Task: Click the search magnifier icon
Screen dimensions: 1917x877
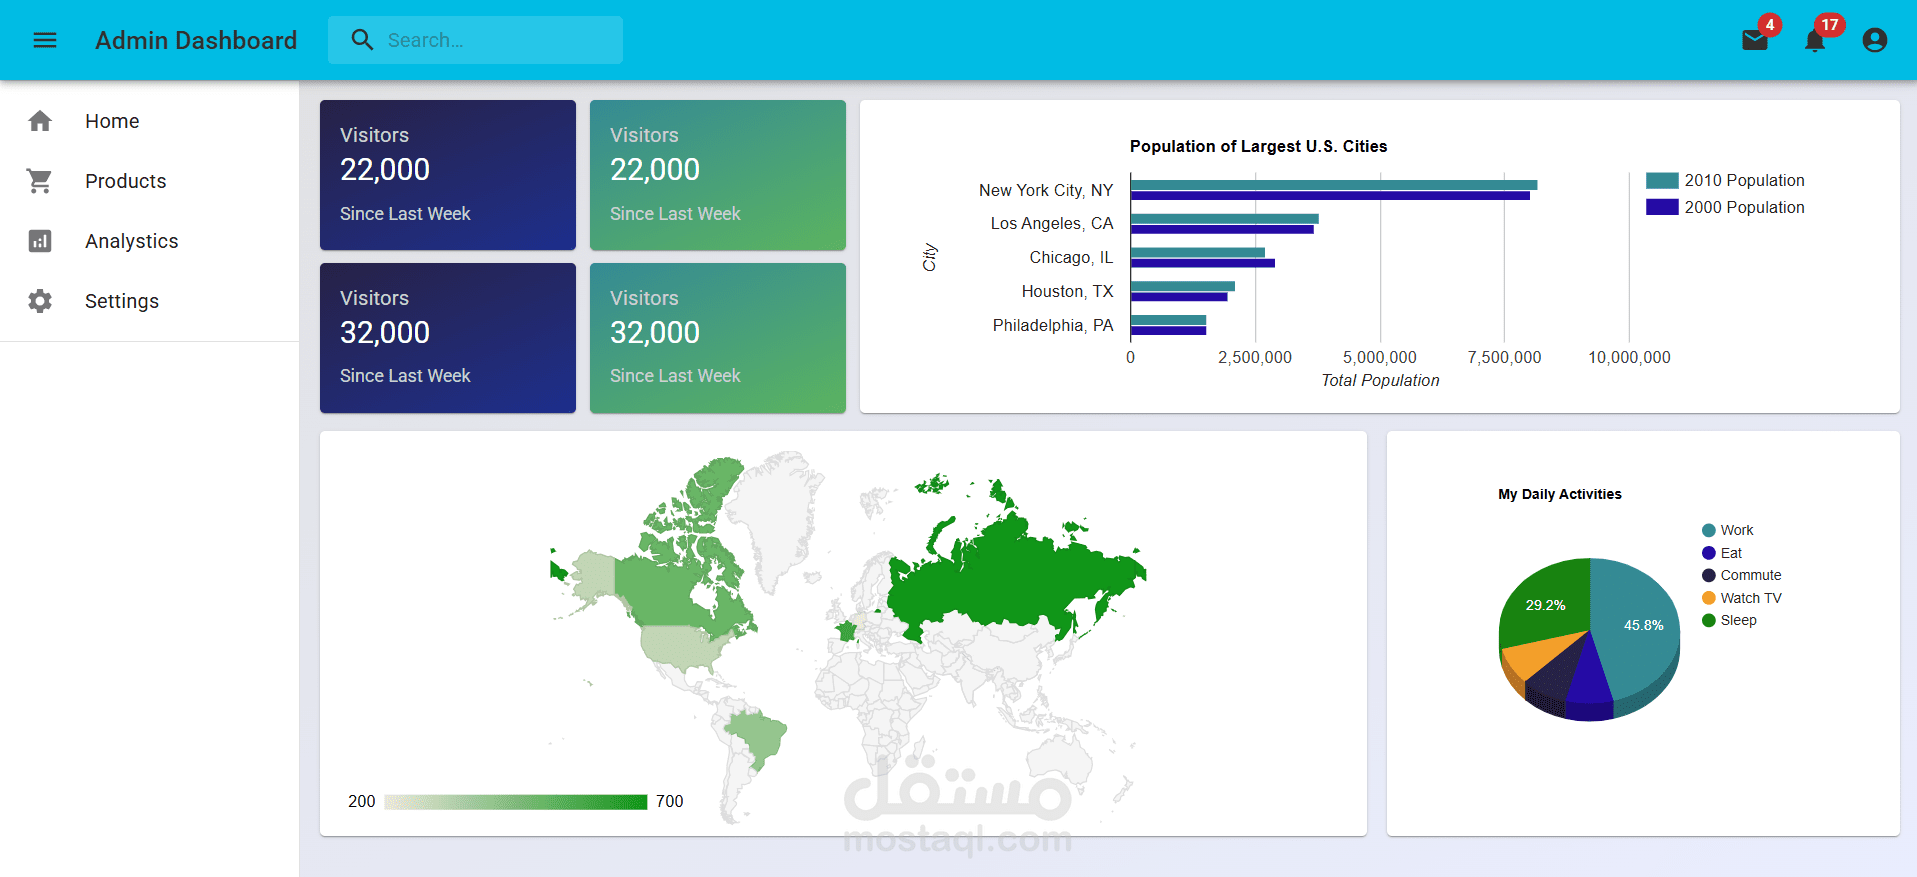Action: [362, 40]
